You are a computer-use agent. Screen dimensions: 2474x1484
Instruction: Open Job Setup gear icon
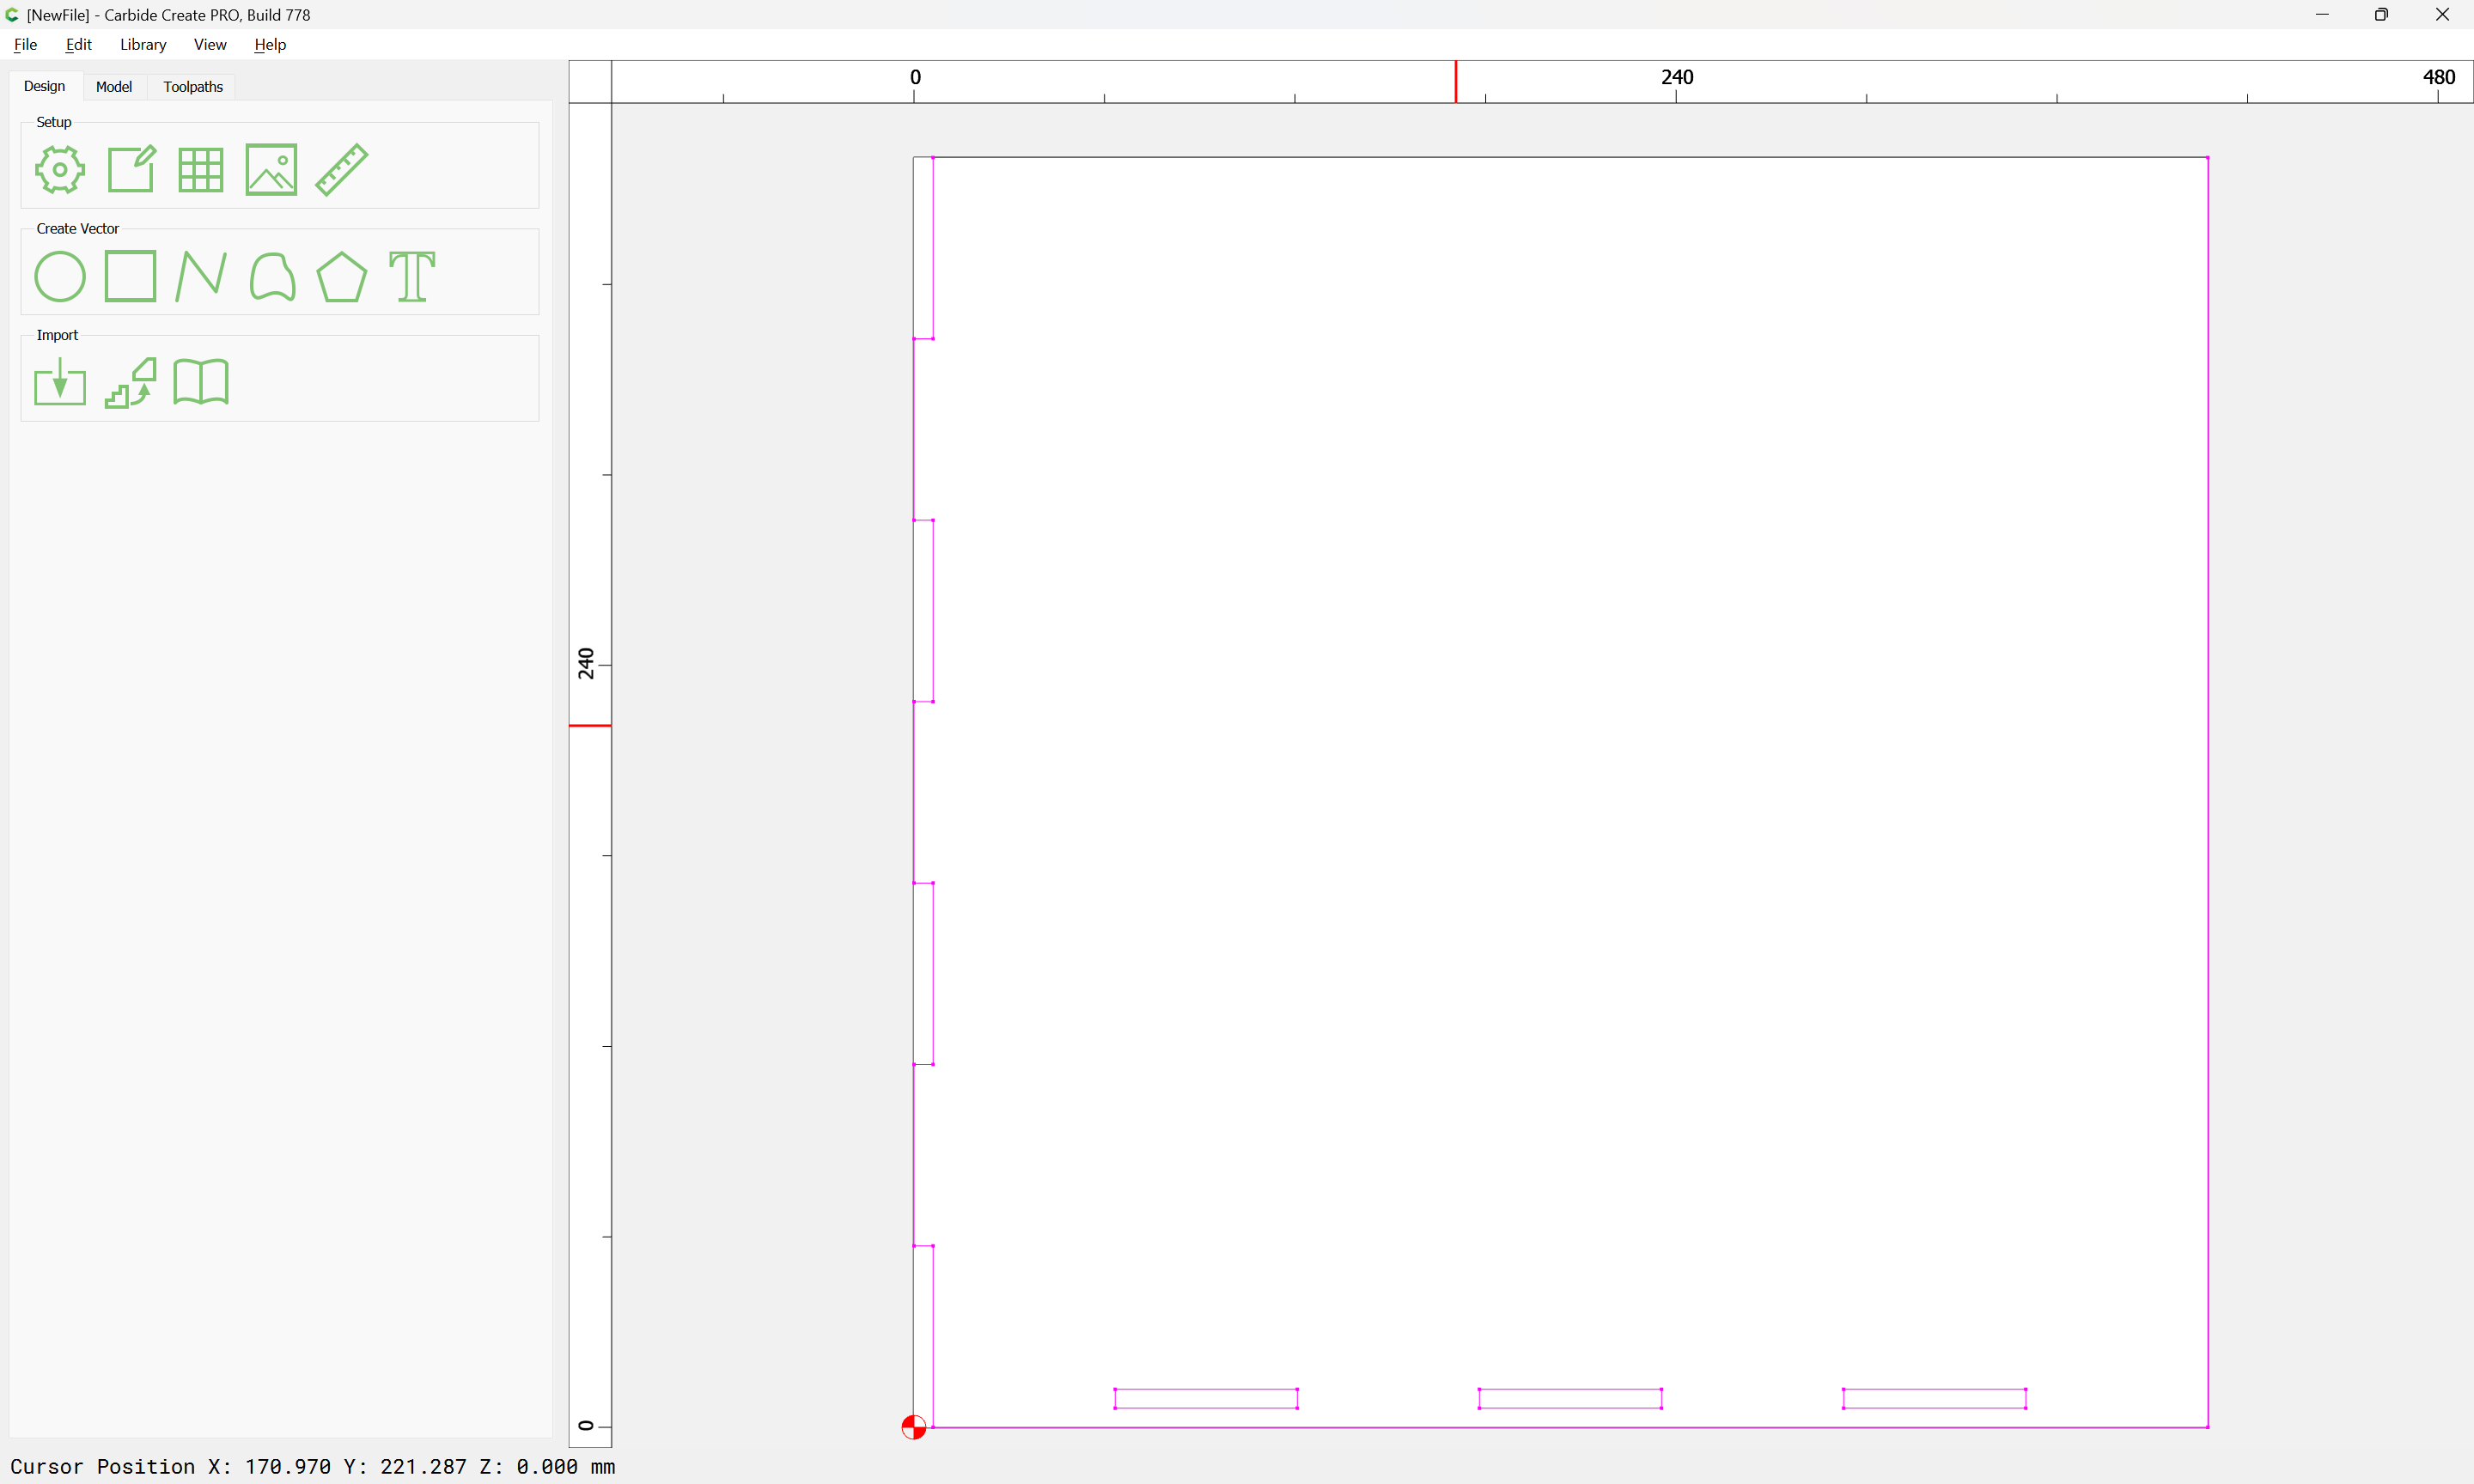(60, 169)
